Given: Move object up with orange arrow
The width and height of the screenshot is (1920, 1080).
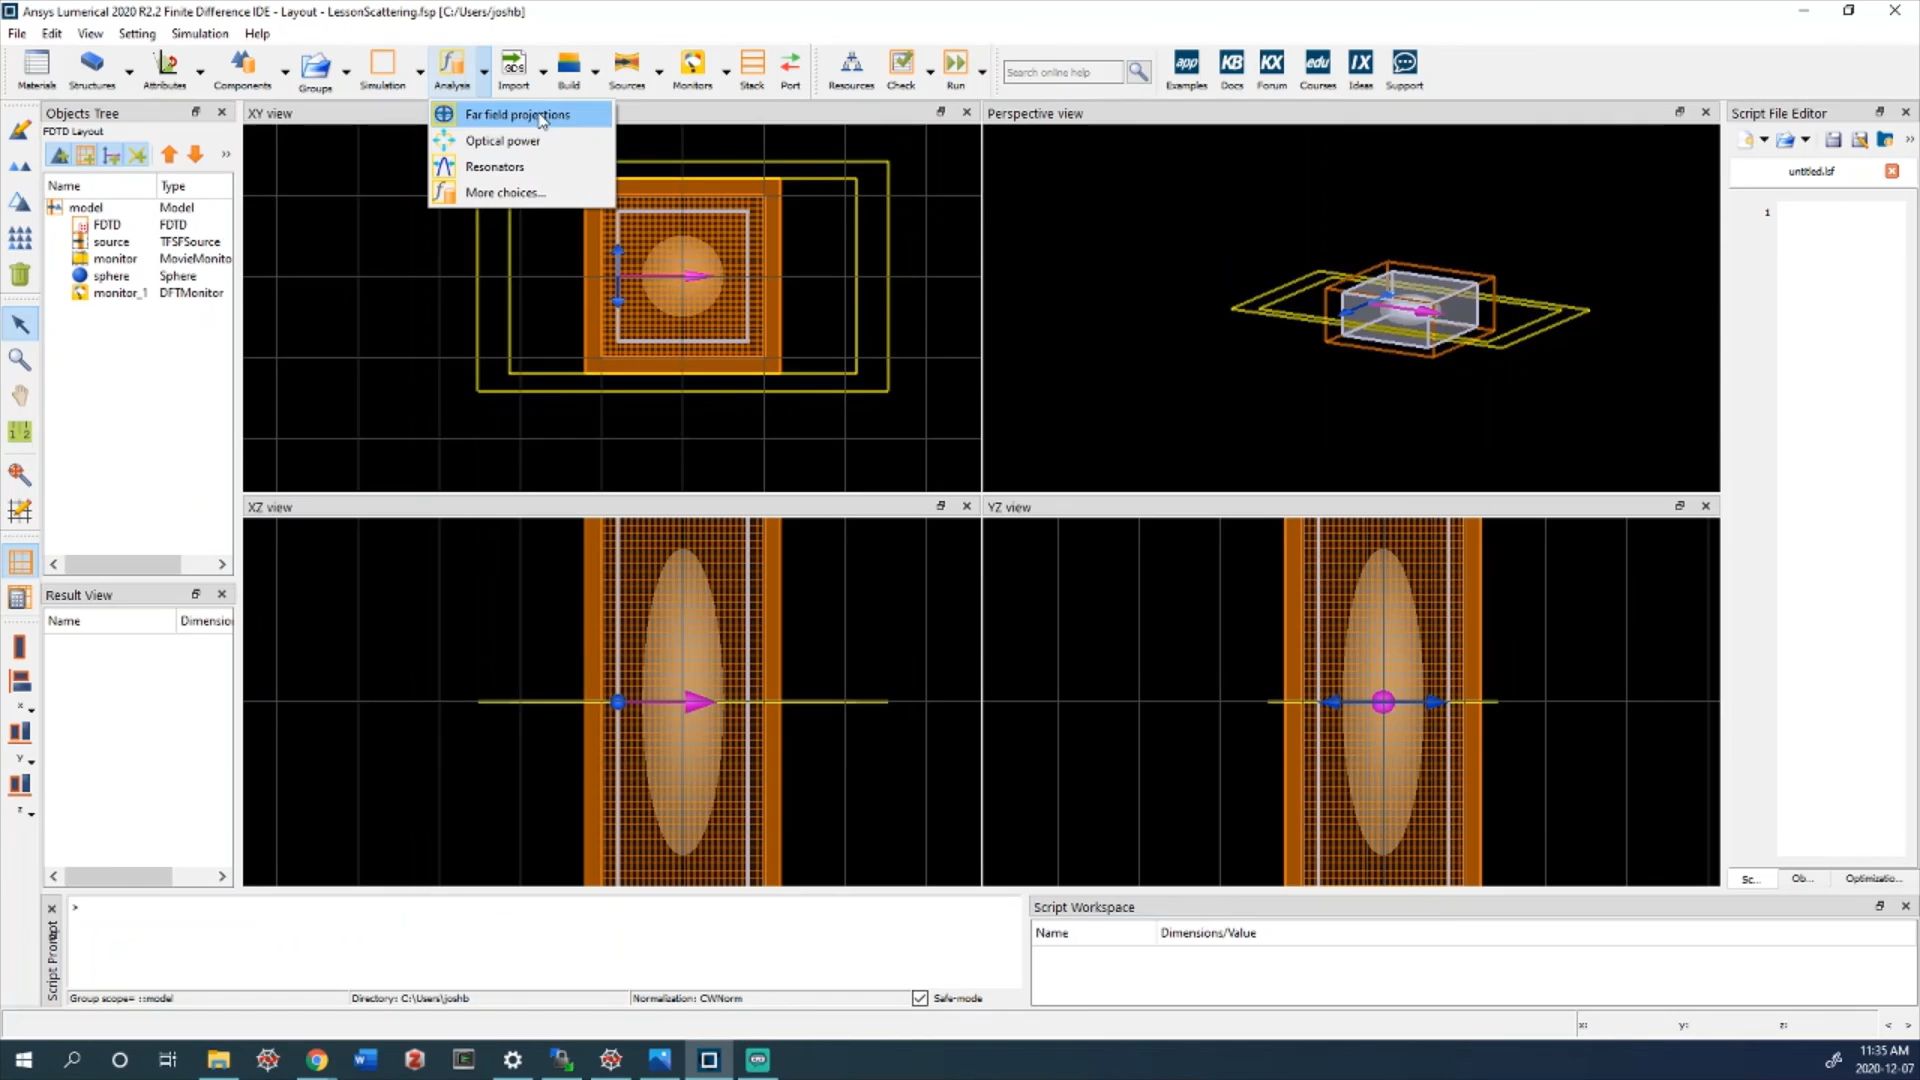Looking at the screenshot, I should tap(169, 155).
